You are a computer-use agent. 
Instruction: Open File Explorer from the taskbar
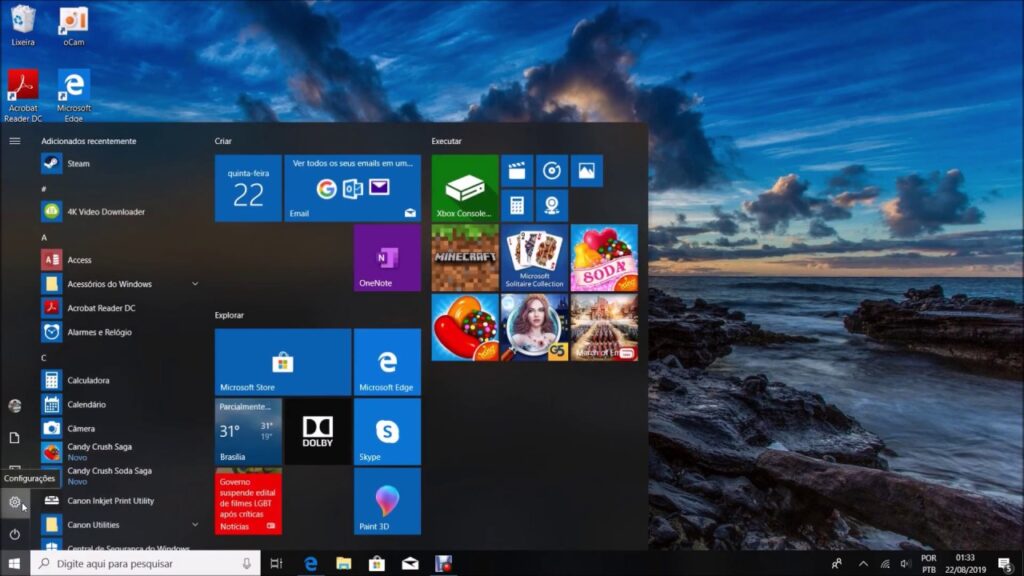pos(344,563)
